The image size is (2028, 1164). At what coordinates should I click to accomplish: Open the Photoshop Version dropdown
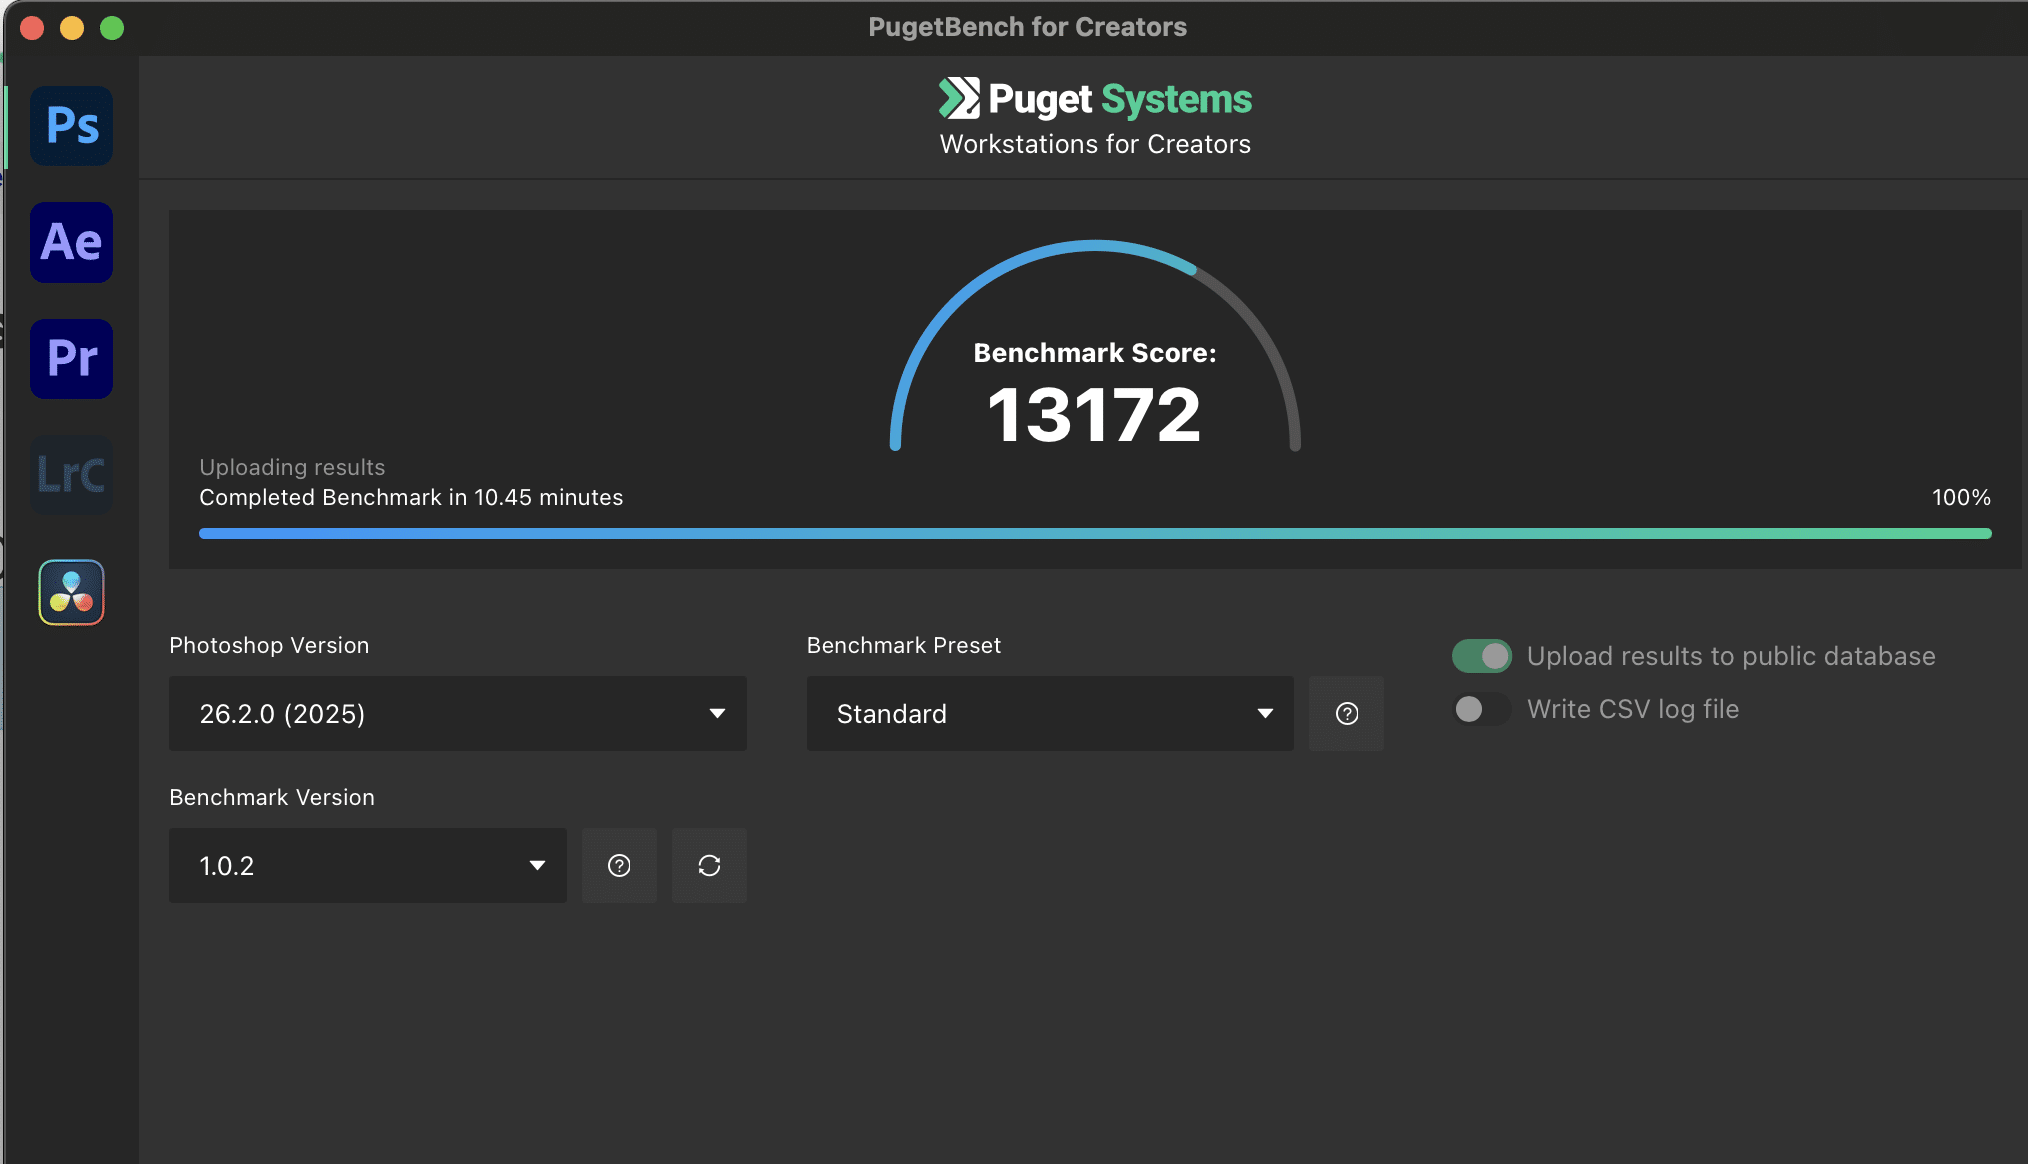(458, 713)
